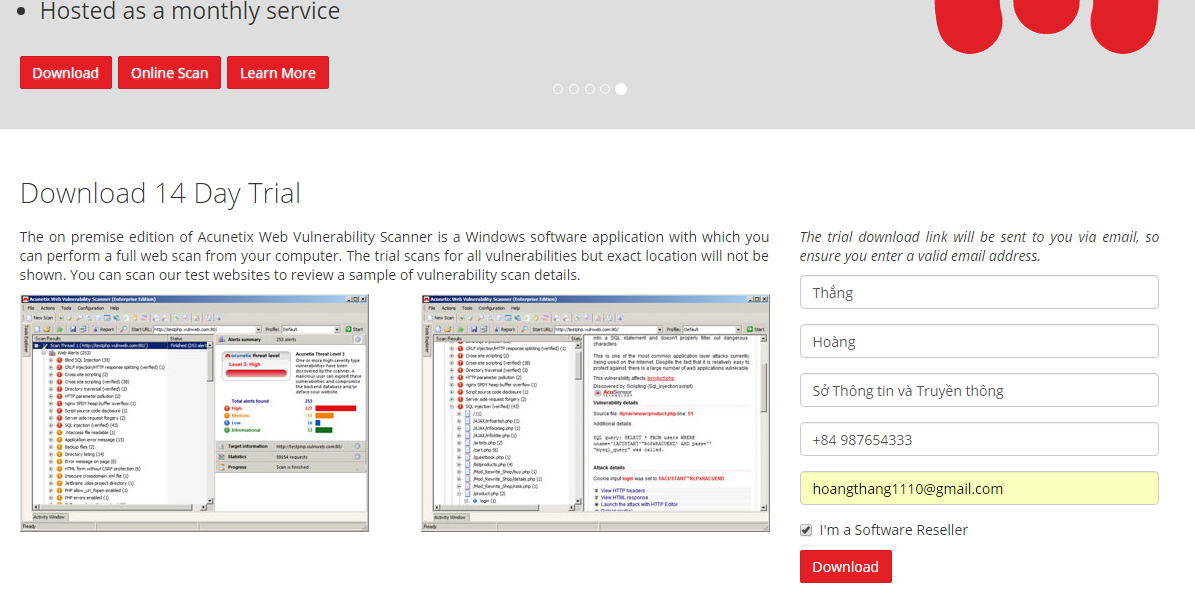Switch to the third carousel slide dot
The width and height of the screenshot is (1195, 607).
(589, 89)
